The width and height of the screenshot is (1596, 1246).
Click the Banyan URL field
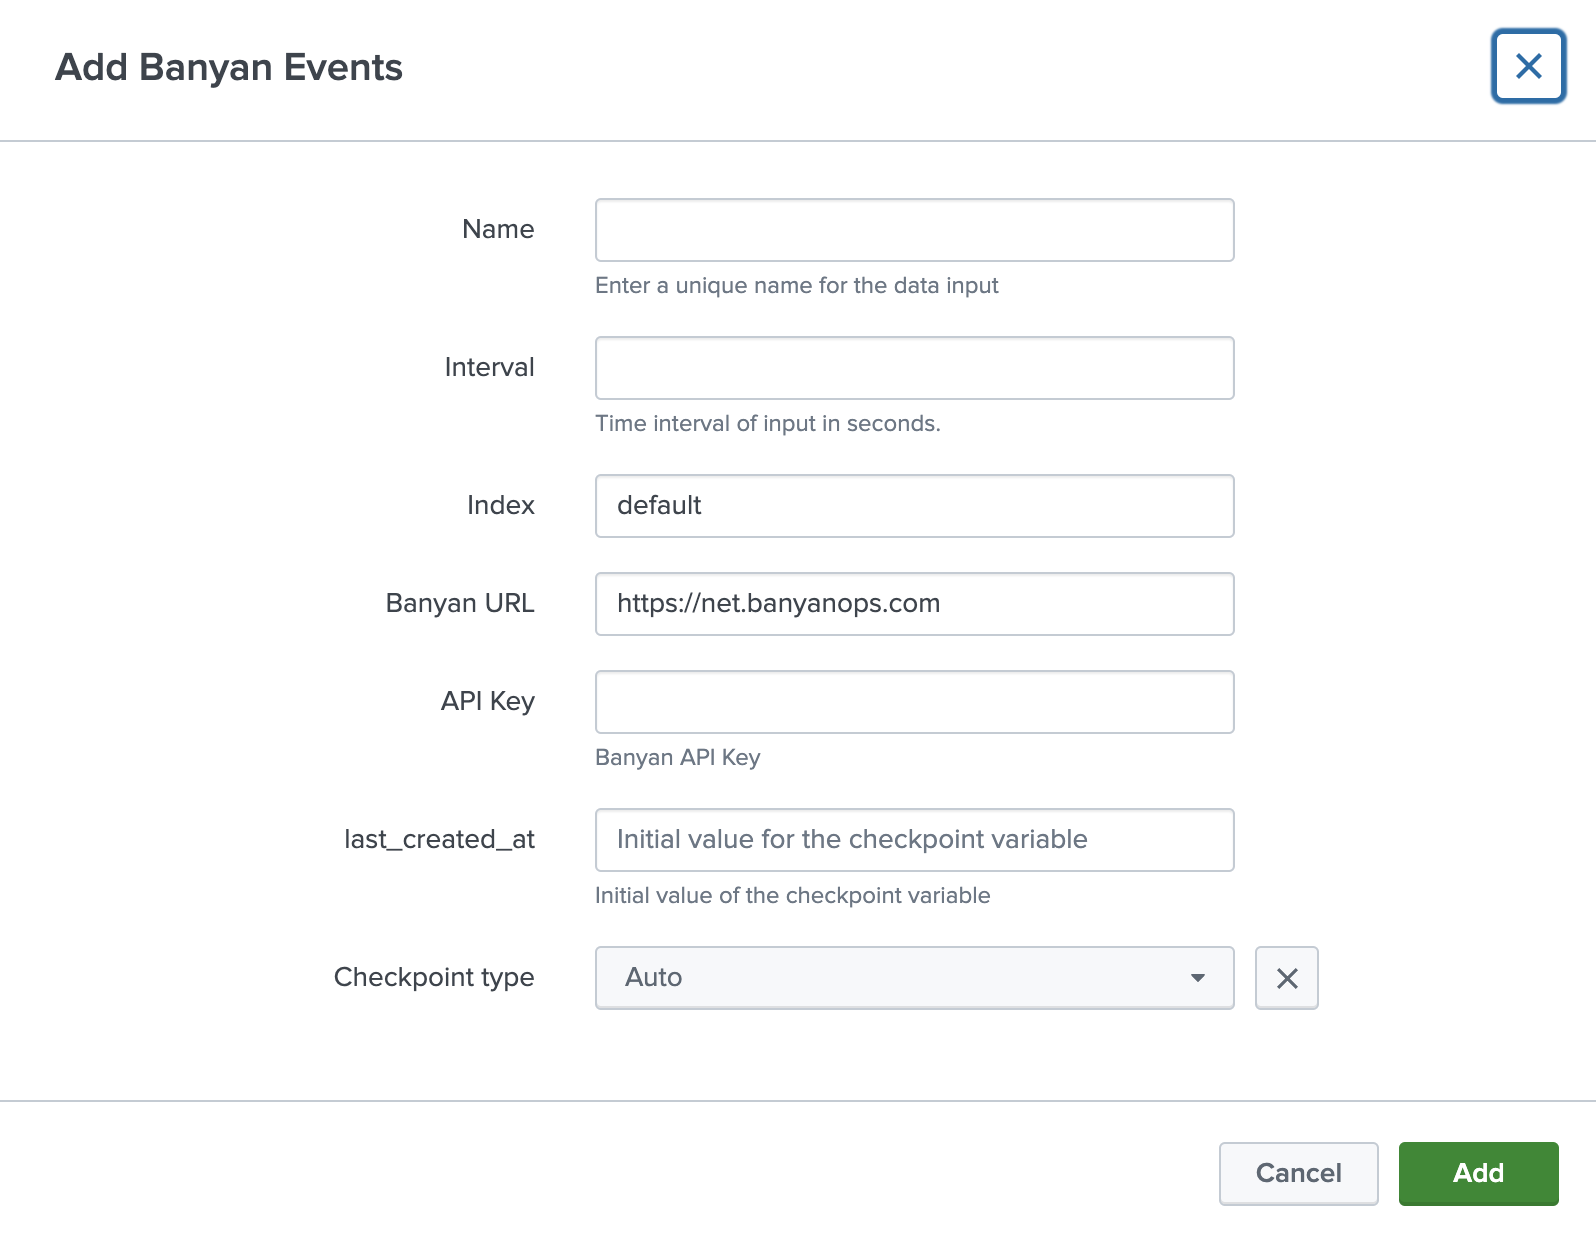pyautogui.click(x=915, y=604)
